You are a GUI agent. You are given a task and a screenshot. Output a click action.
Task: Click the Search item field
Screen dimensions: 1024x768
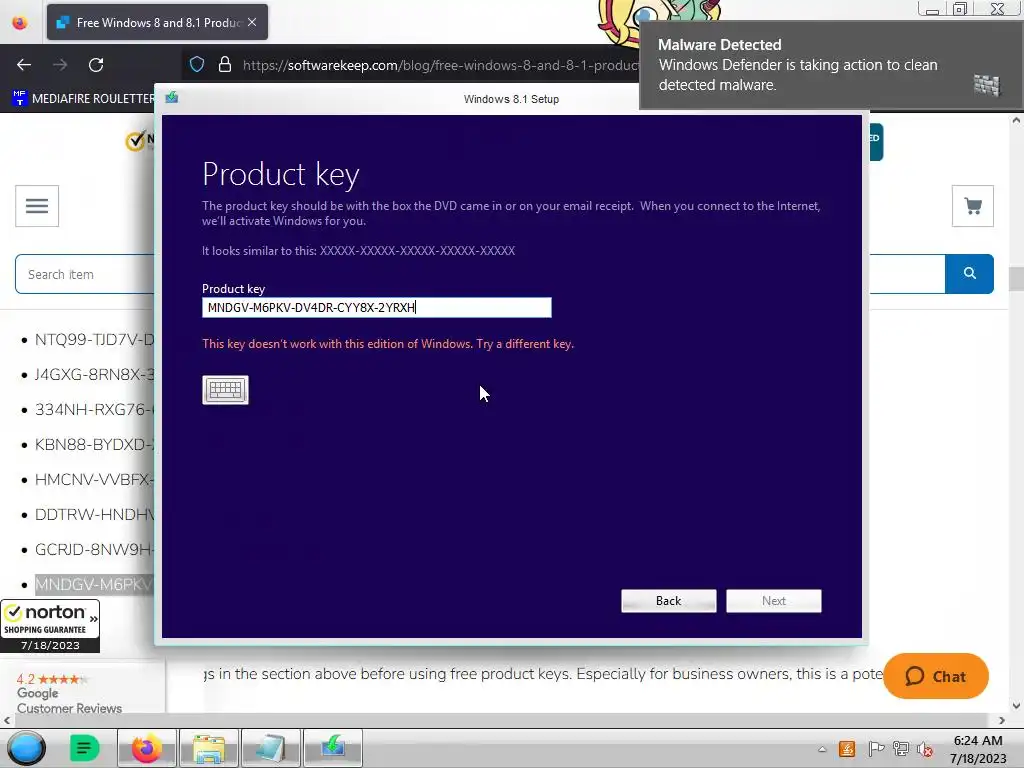[85, 274]
